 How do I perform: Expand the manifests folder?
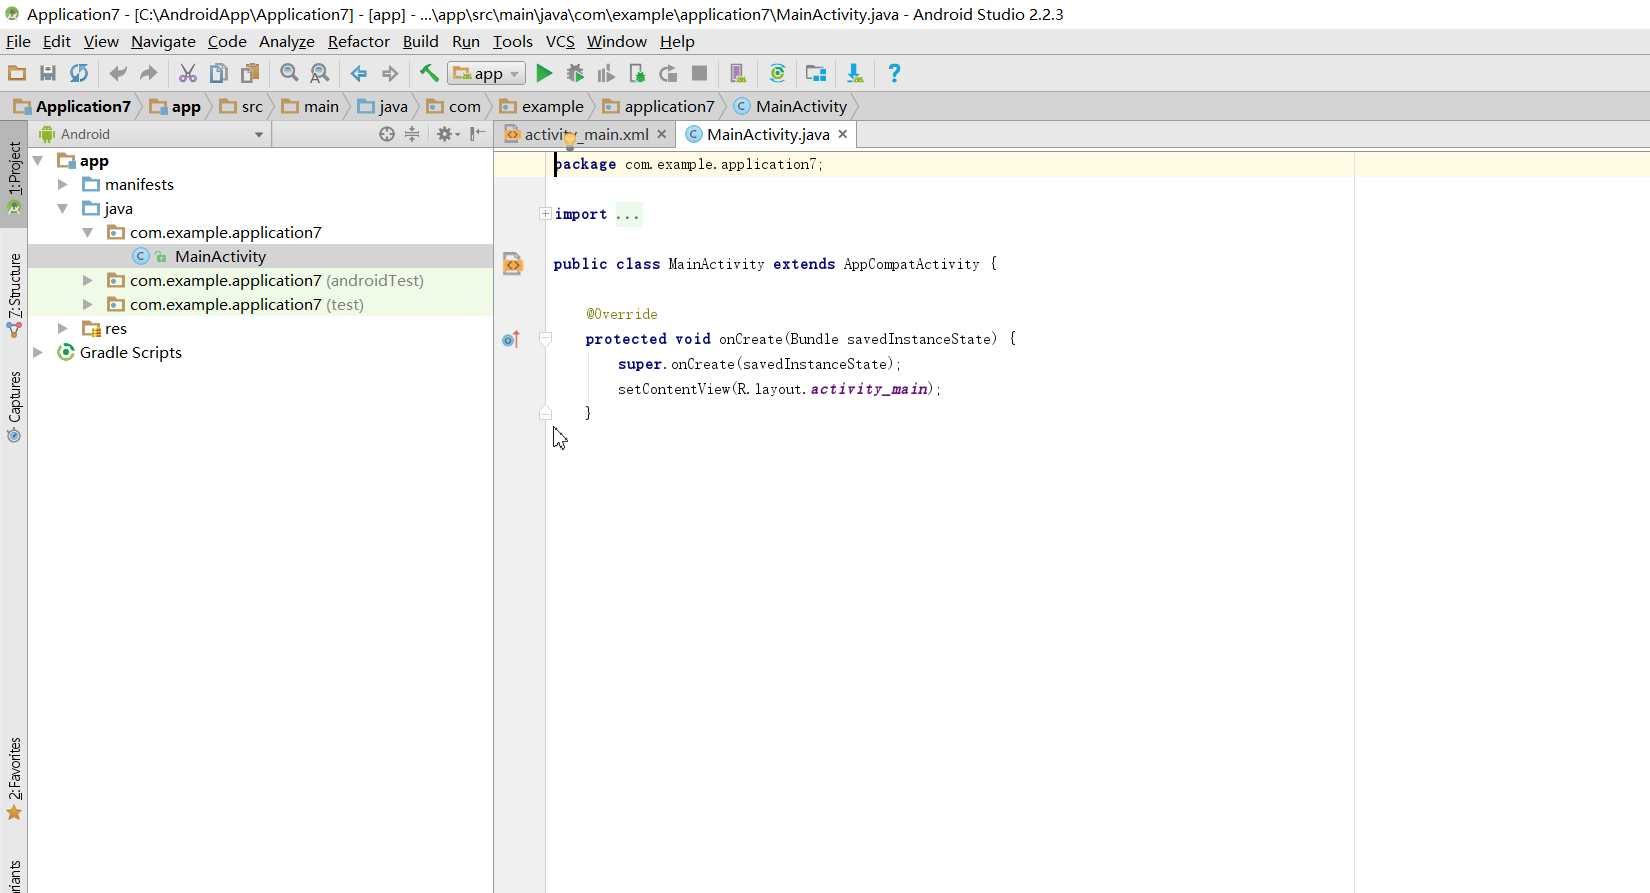pos(62,184)
